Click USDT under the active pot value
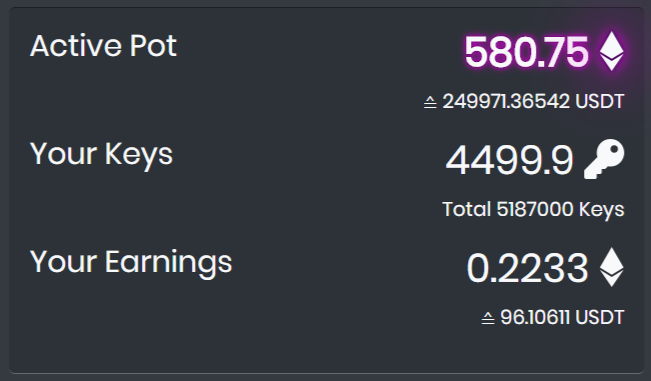Image resolution: width=651 pixels, height=381 pixels. pyautogui.click(x=600, y=102)
